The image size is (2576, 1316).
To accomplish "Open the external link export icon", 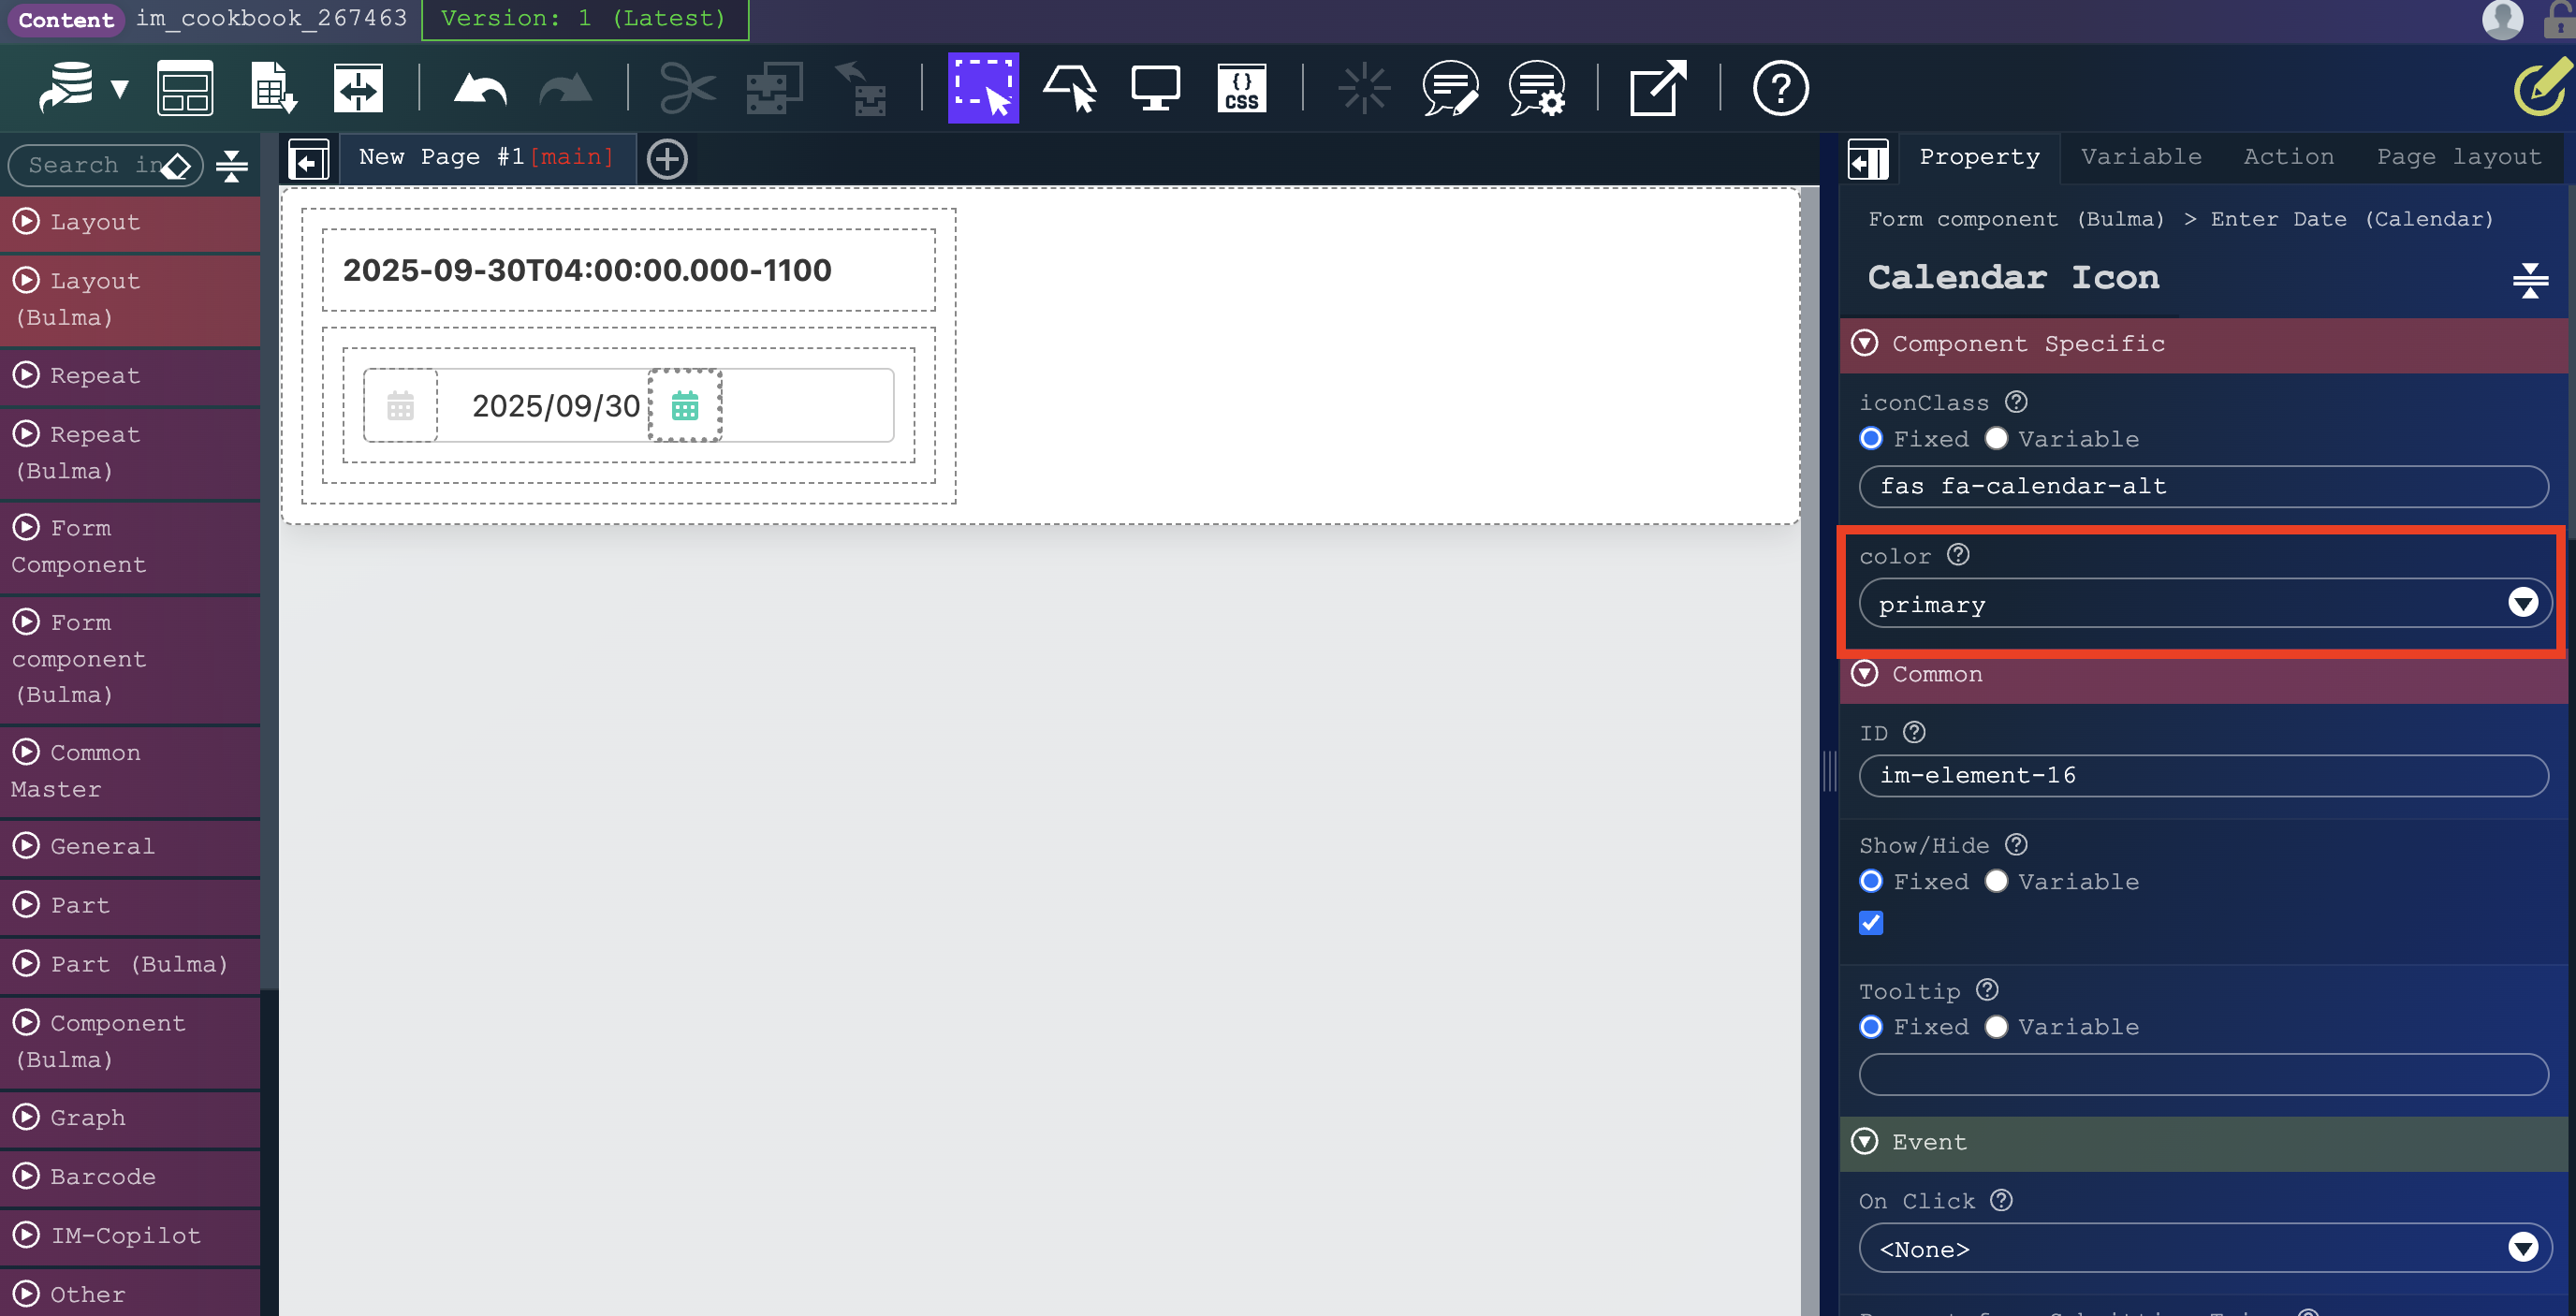I will pyautogui.click(x=1657, y=90).
